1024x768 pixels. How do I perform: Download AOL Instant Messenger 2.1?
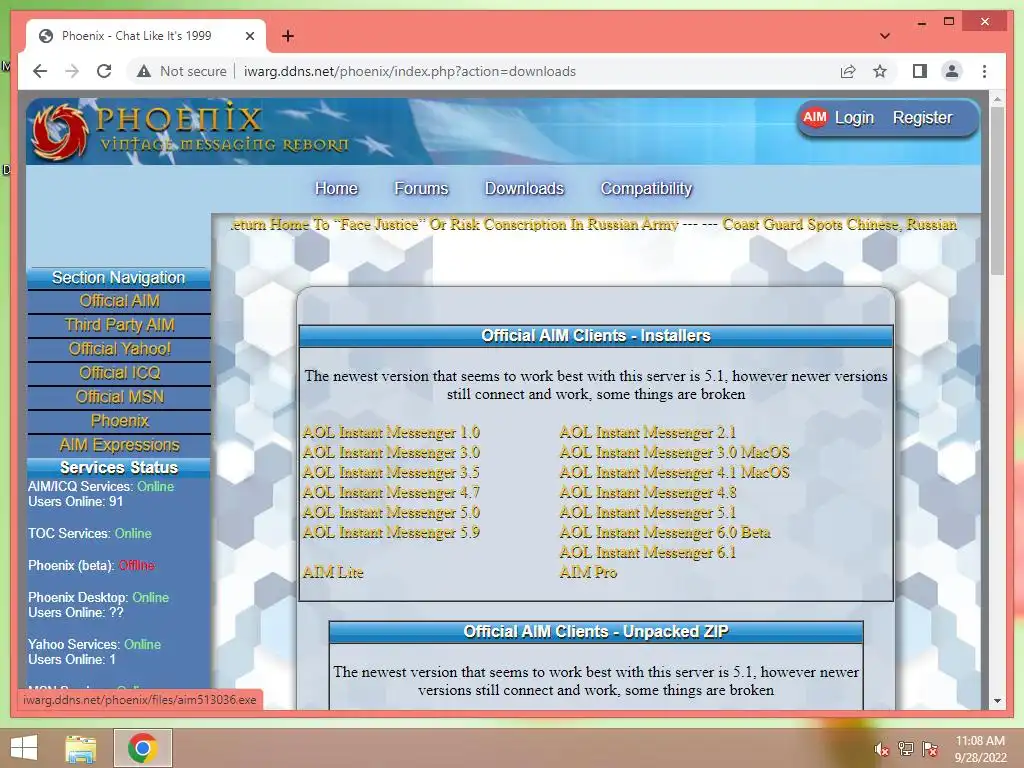click(648, 432)
